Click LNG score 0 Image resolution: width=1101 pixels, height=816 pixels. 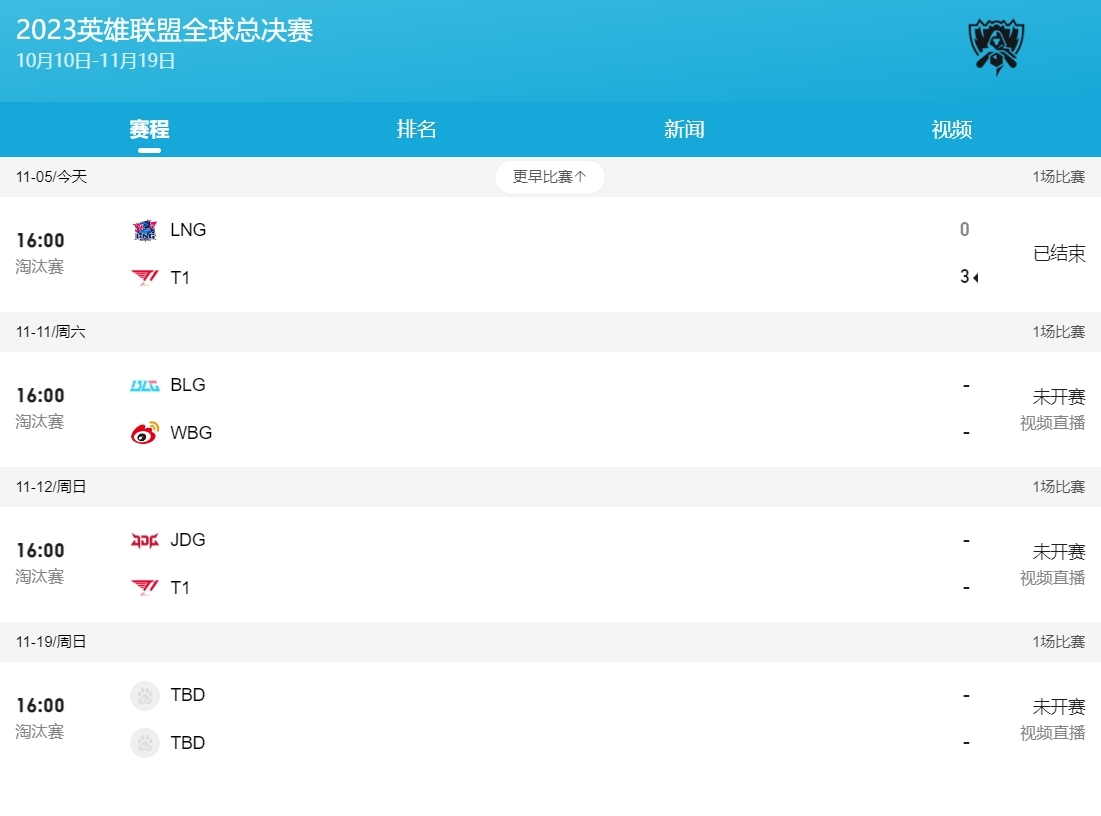pos(965,230)
